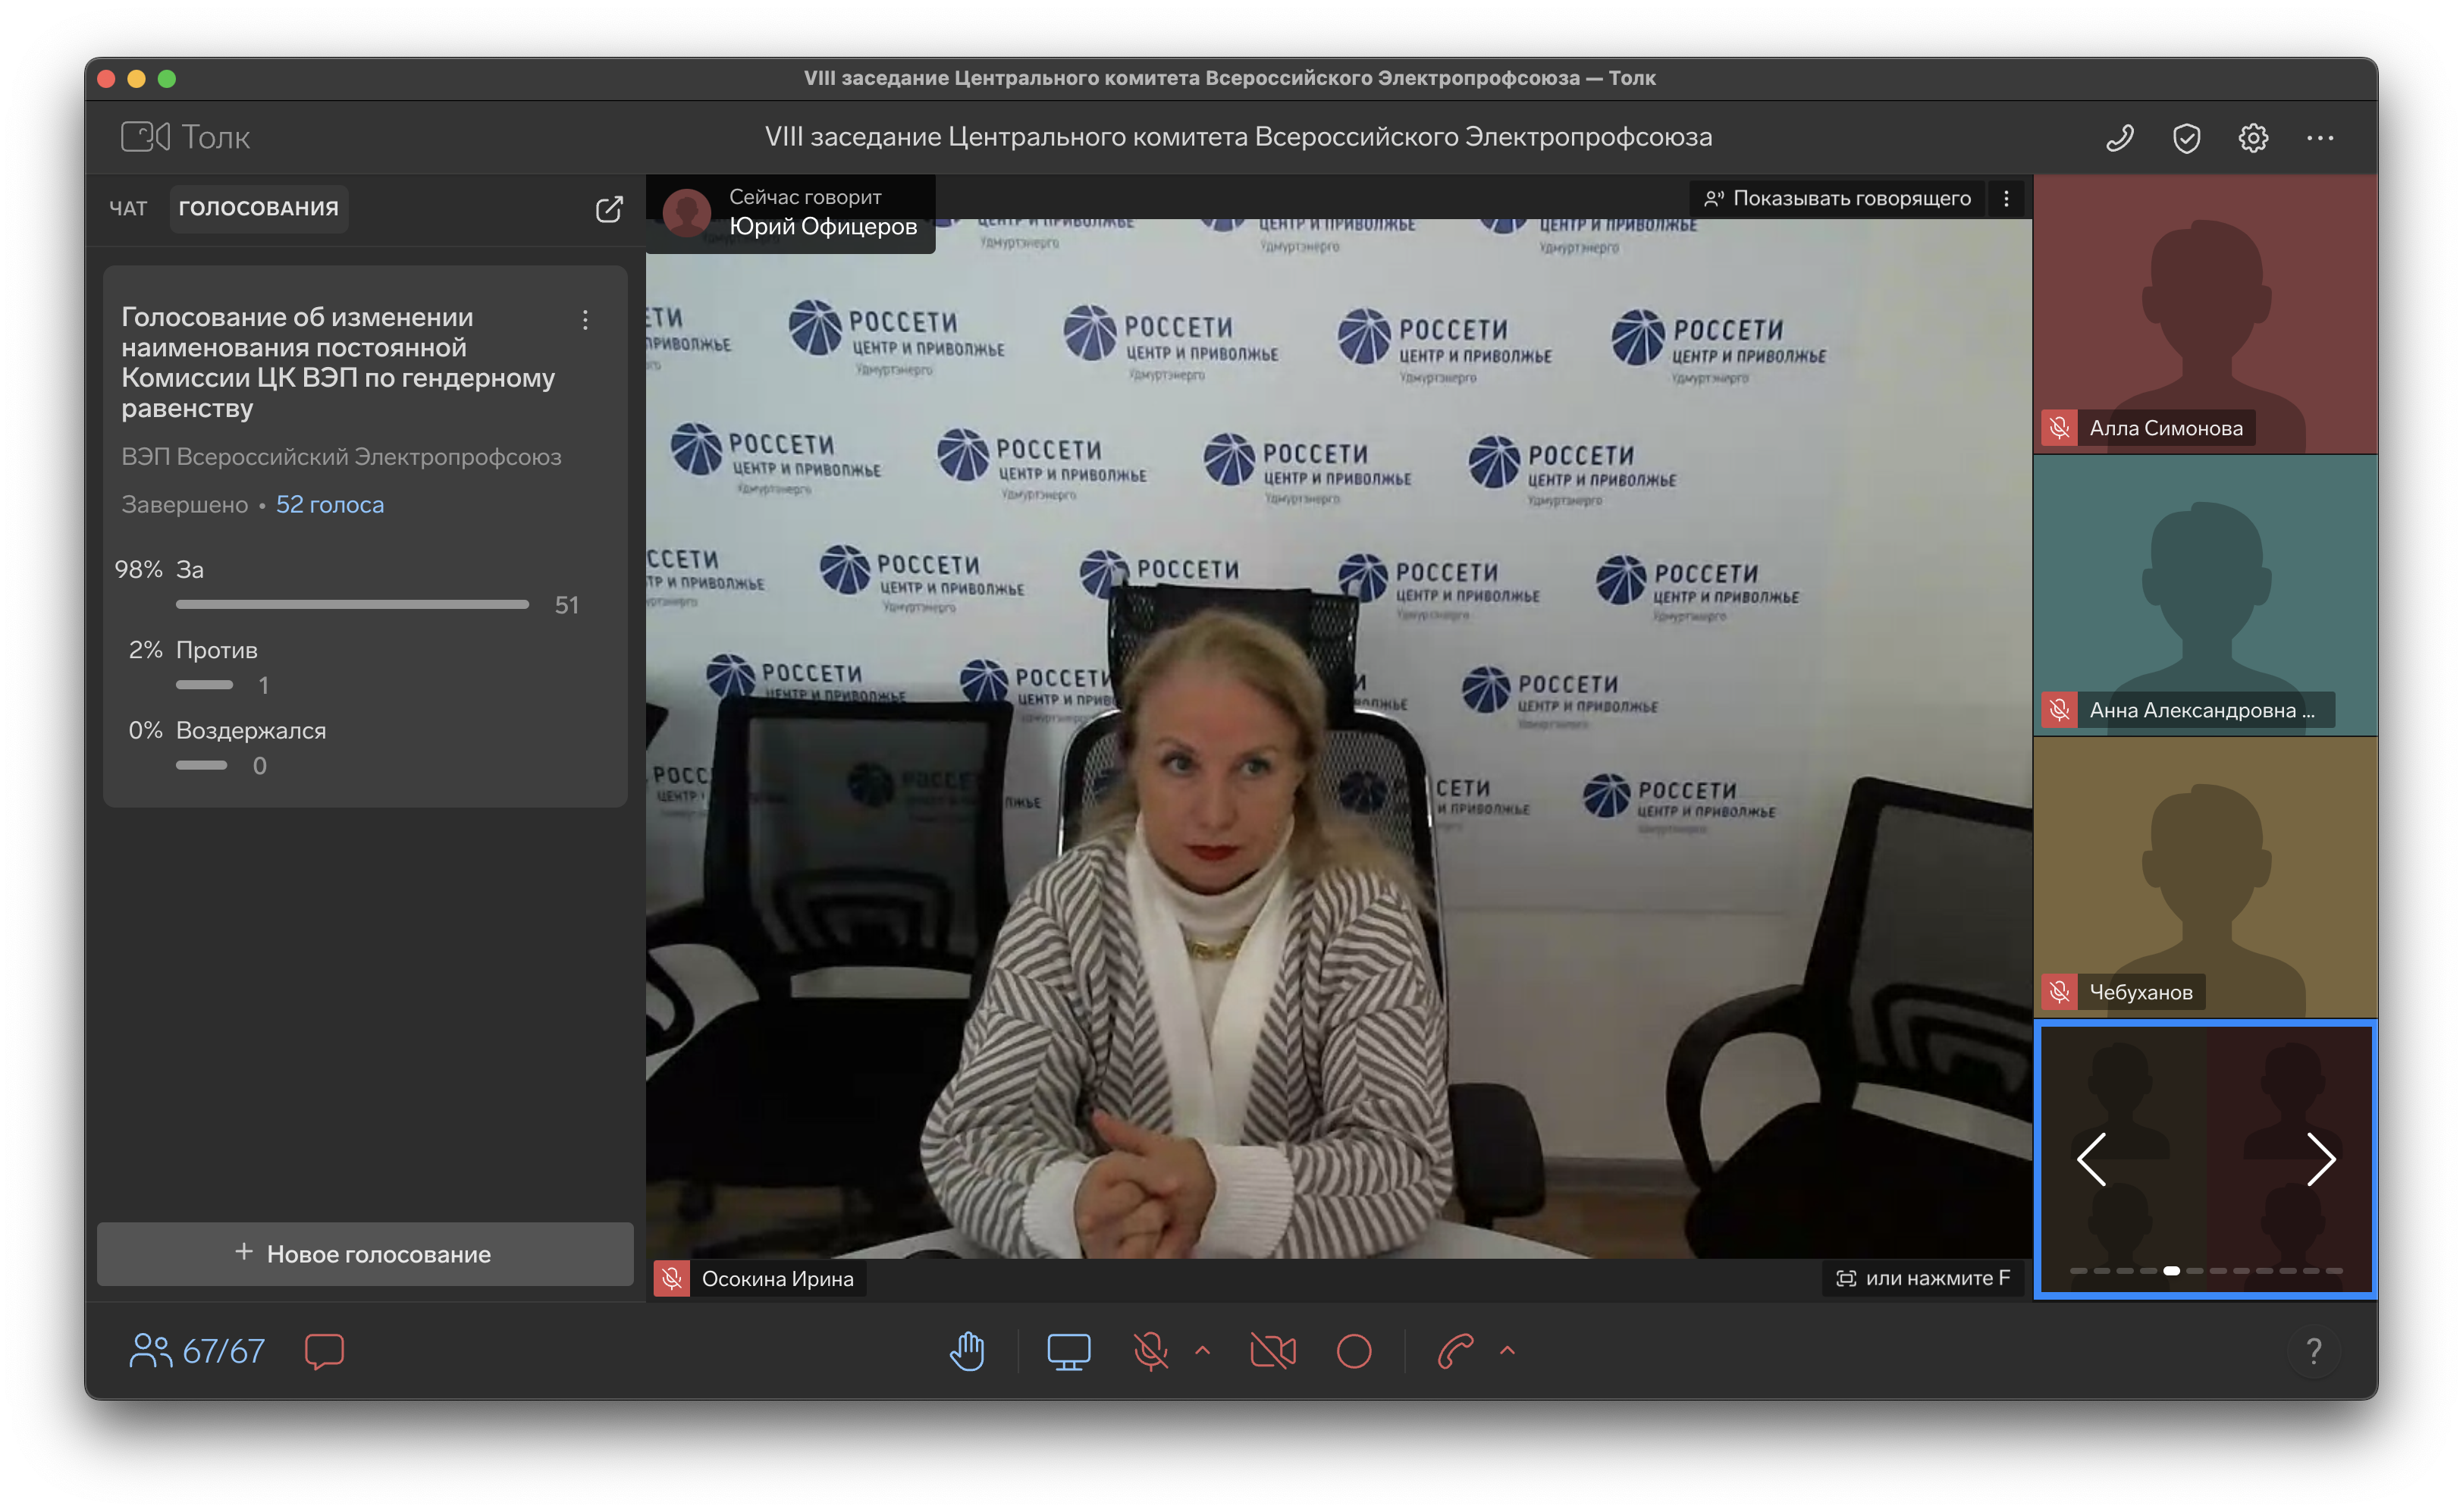Screen dimensions: 2463x1512
Task: Open help question mark button
Action: 2314,1351
